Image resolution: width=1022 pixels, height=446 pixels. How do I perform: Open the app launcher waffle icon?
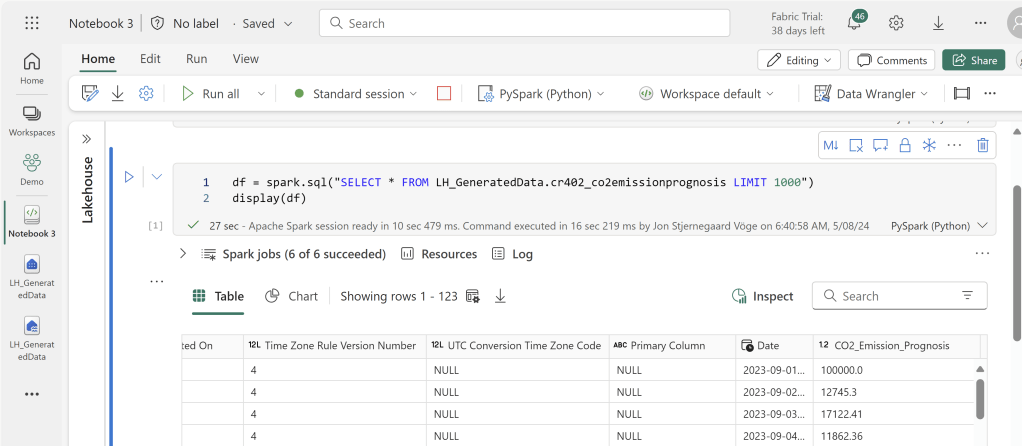click(x=32, y=23)
